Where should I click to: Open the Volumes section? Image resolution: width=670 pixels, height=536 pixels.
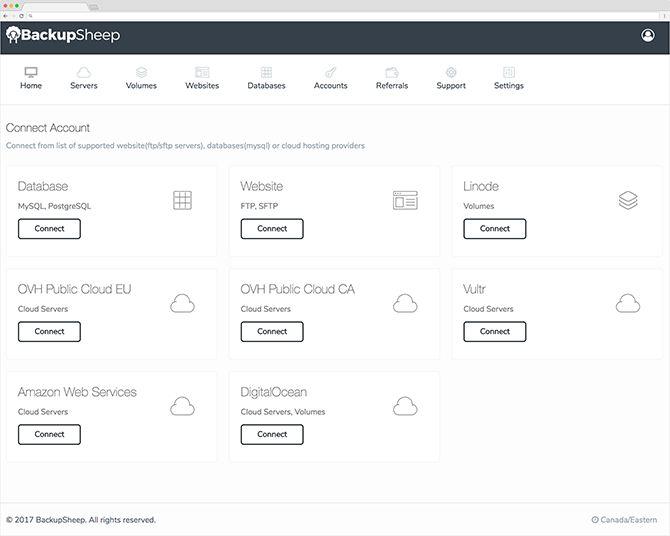[141, 78]
